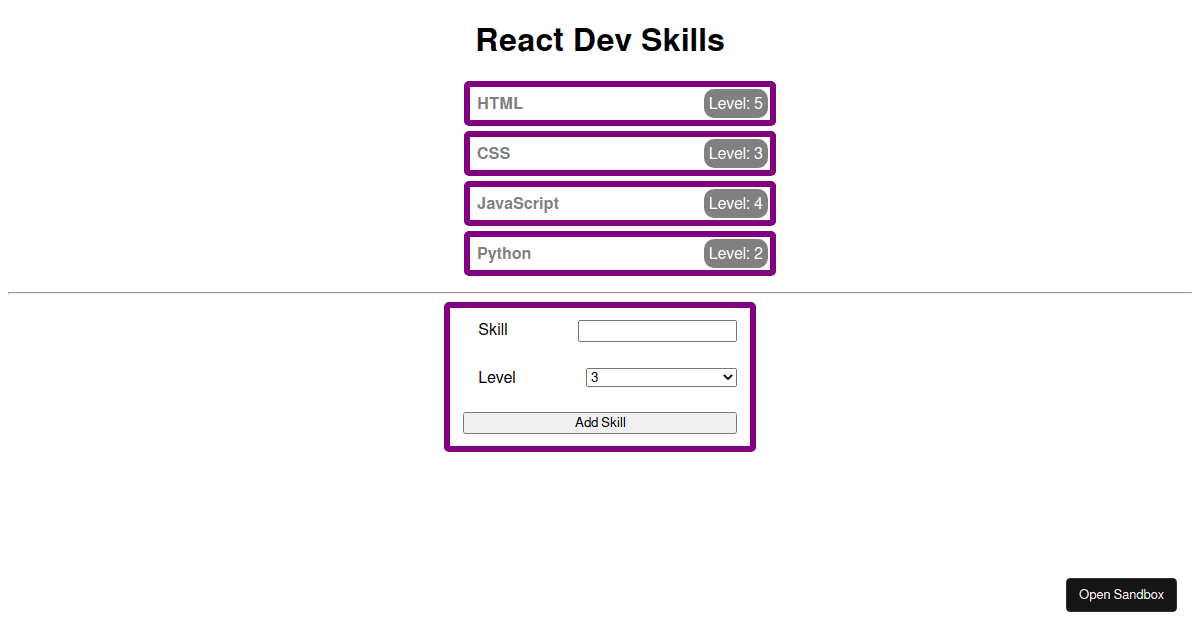This screenshot has height=630, width=1200.
Task: Click the JavaScript skill name text
Action: point(518,203)
